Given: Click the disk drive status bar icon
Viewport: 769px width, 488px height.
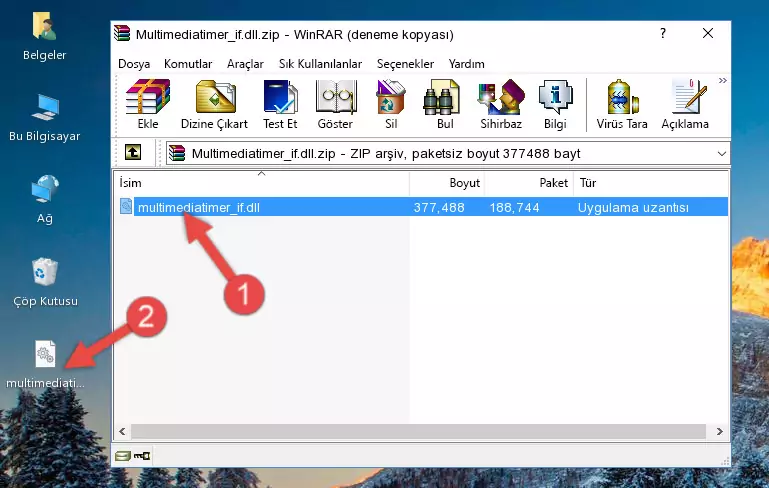Looking at the screenshot, I should pyautogui.click(x=123, y=456).
